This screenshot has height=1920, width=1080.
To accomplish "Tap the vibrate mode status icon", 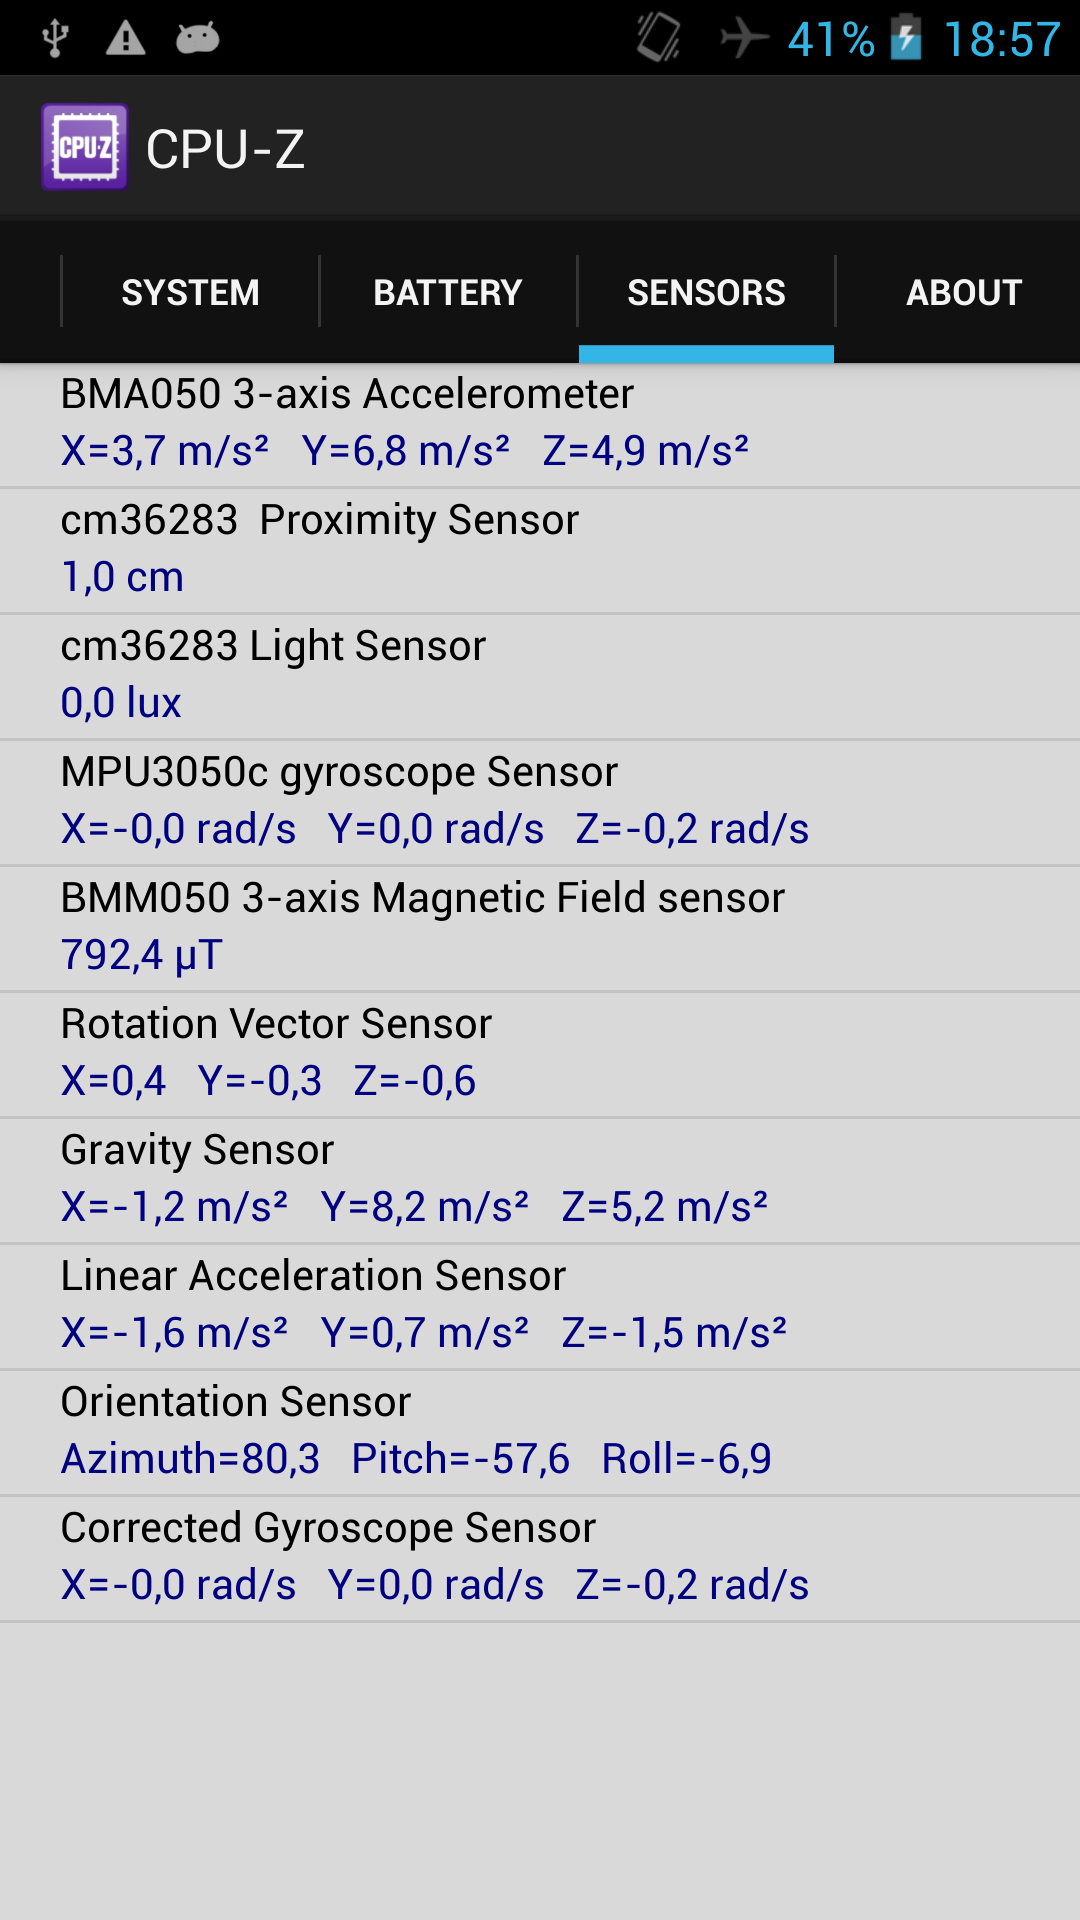I will (659, 37).
